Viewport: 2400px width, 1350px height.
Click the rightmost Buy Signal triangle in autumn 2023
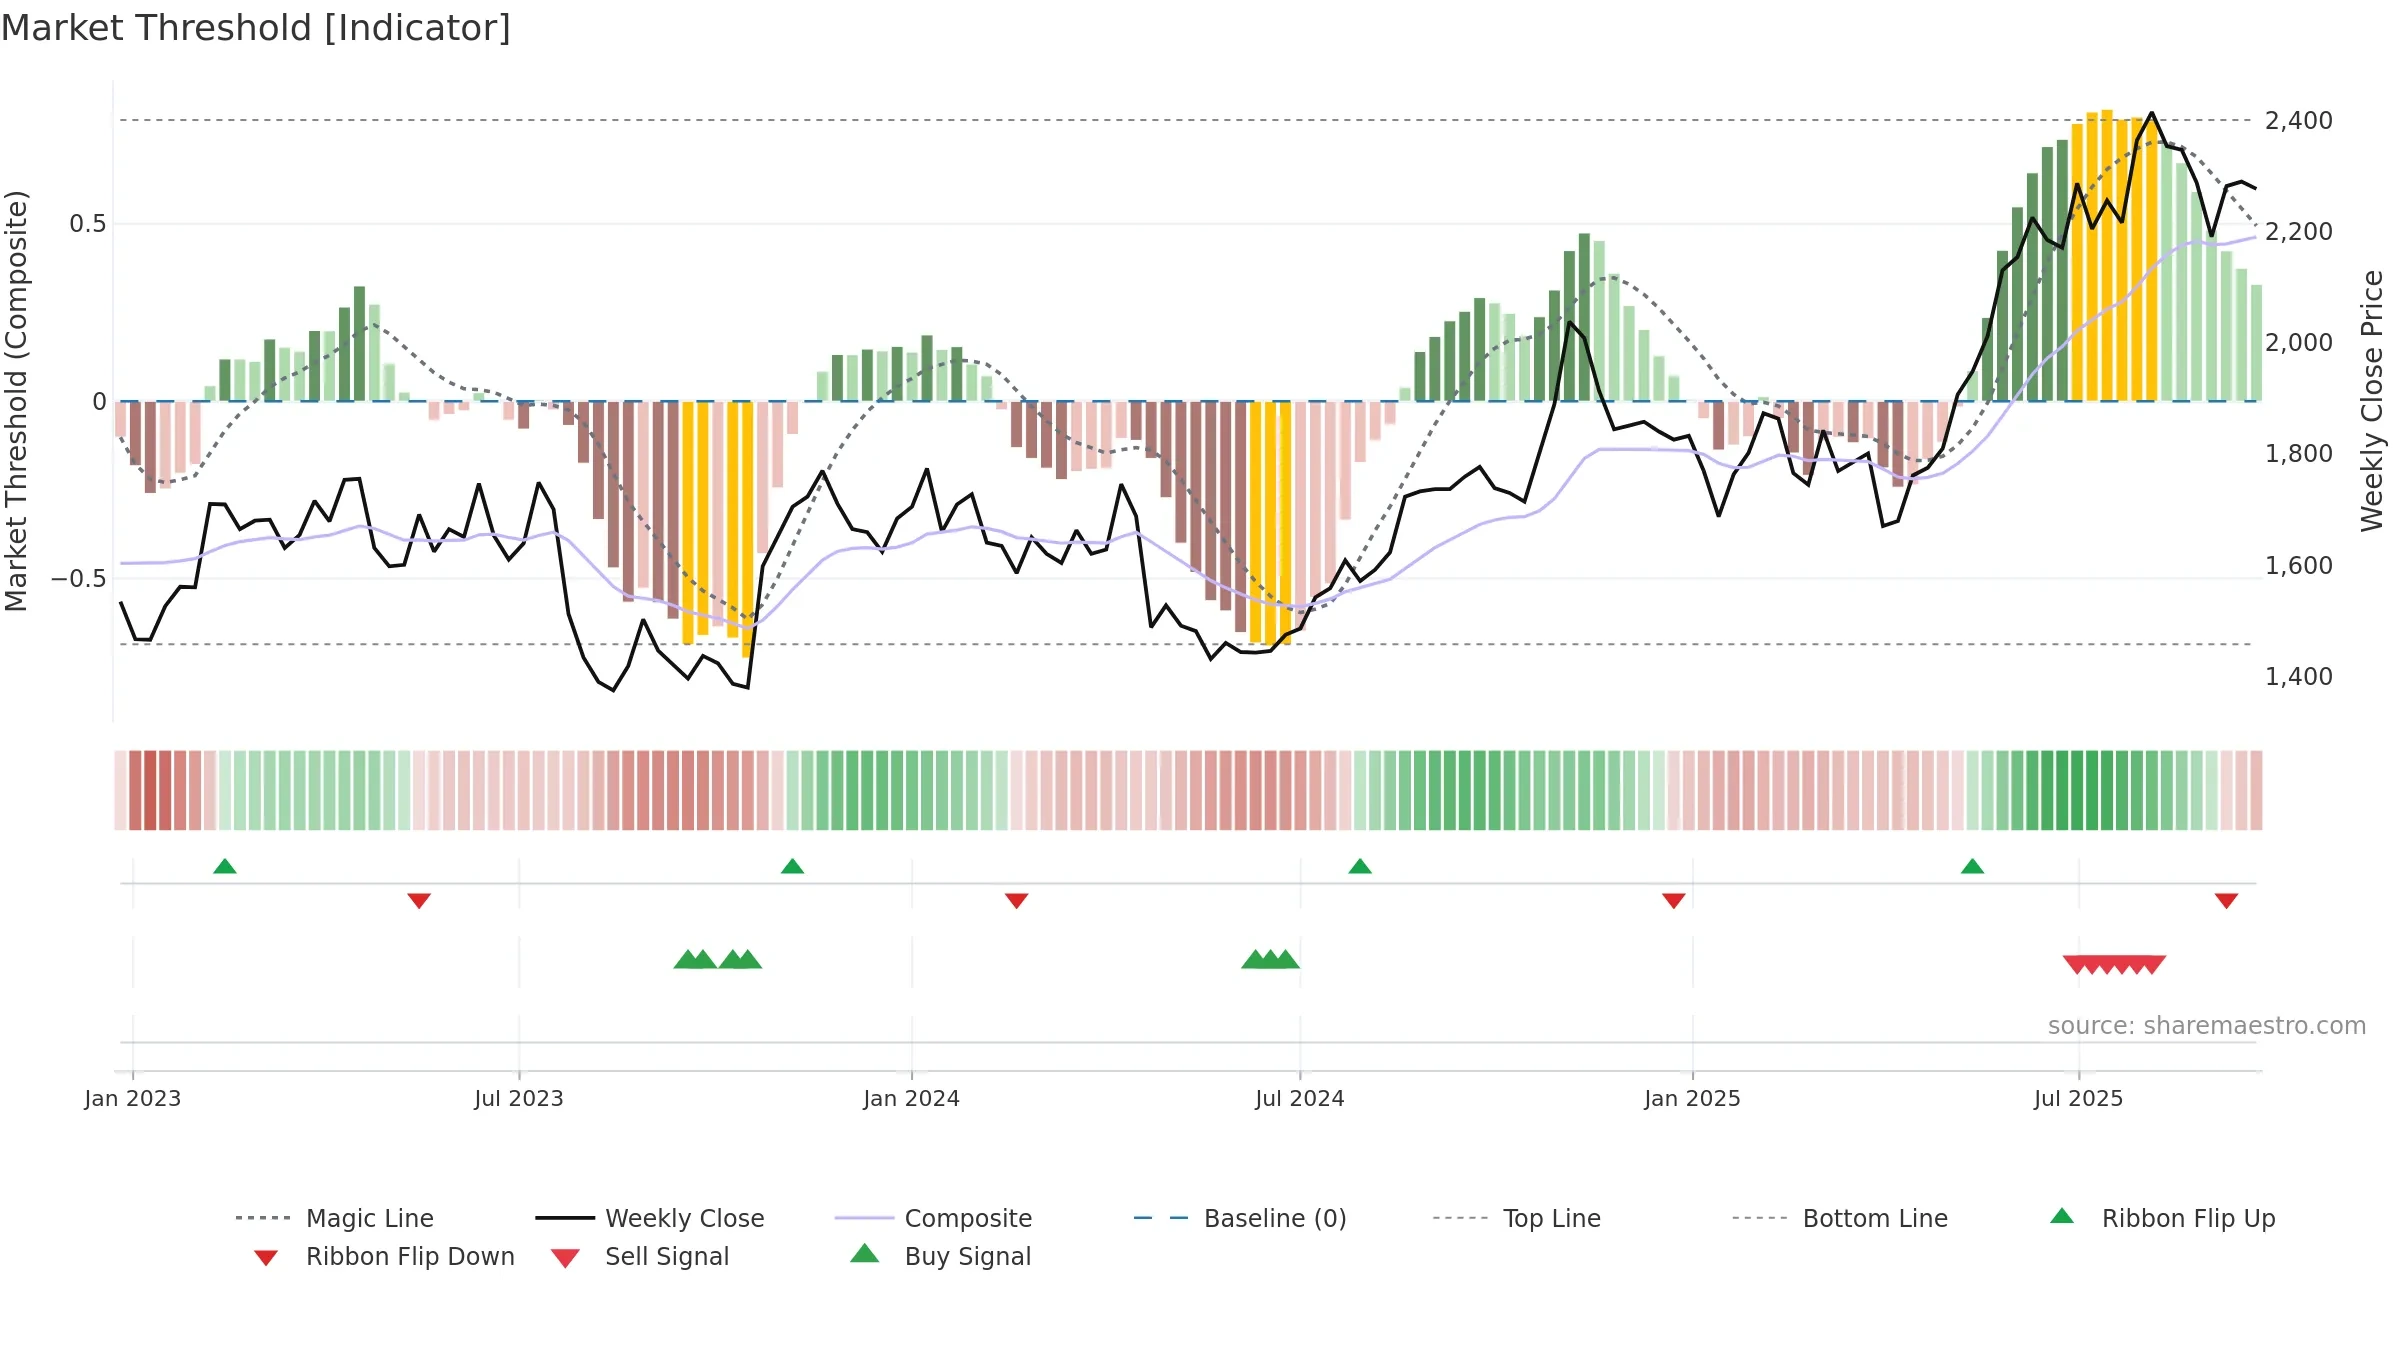(748, 960)
